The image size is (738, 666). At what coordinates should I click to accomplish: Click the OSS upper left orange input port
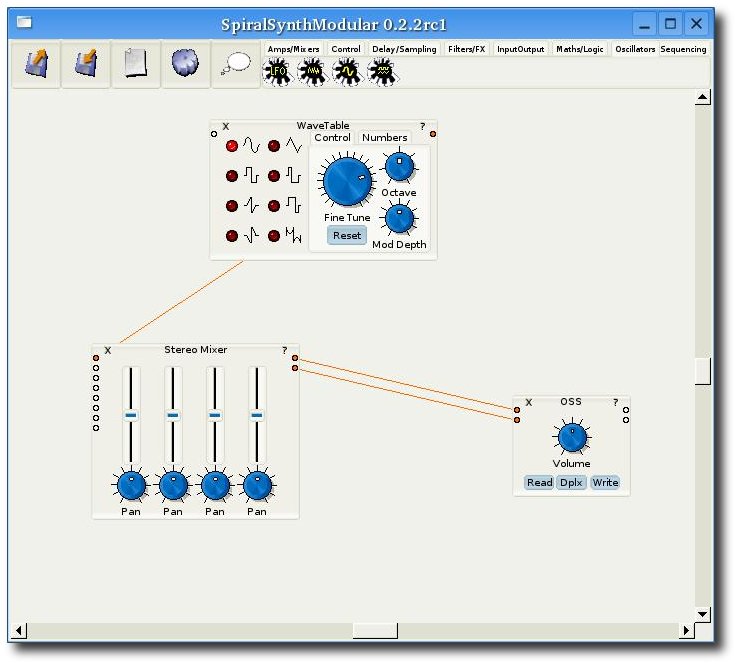click(517, 410)
